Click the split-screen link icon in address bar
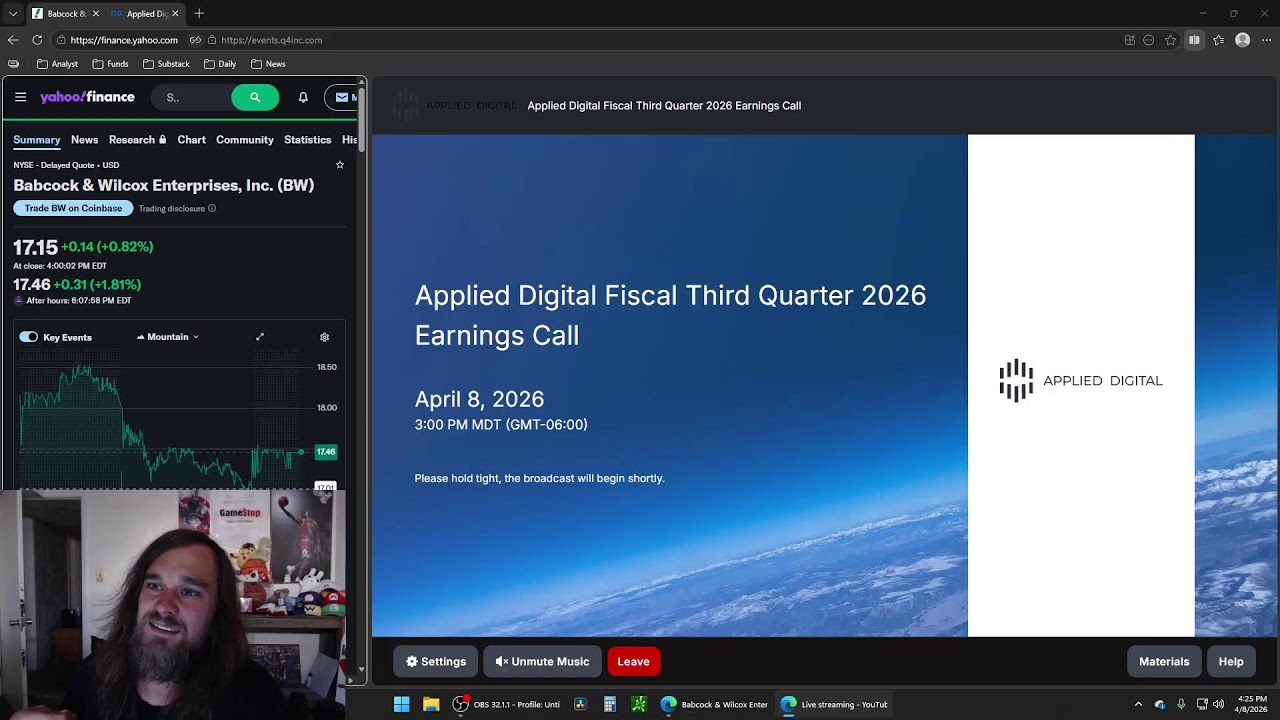Screen dimensions: 1280x720 tap(196, 40)
